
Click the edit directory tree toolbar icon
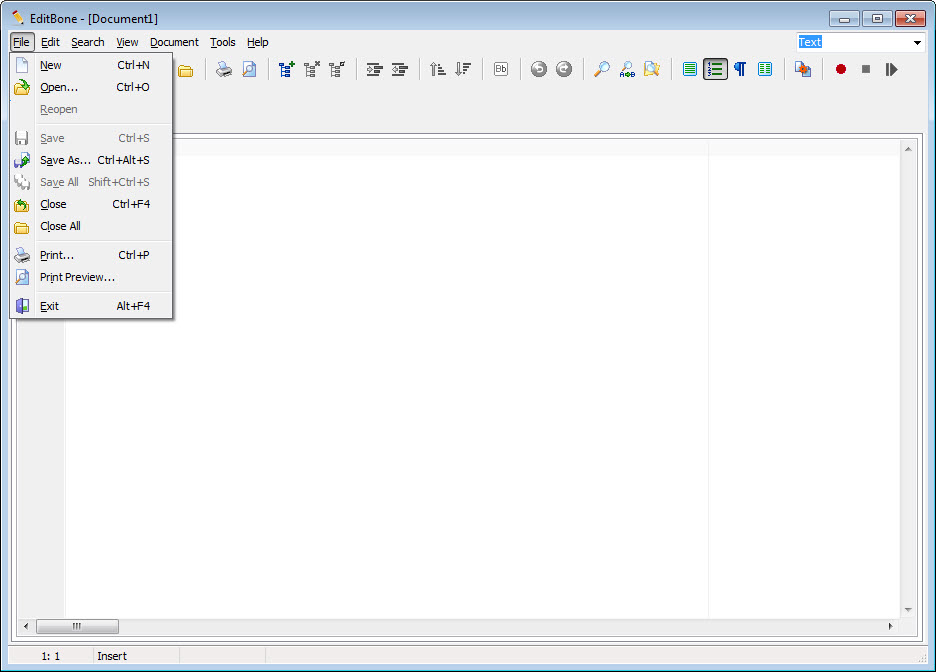337,70
